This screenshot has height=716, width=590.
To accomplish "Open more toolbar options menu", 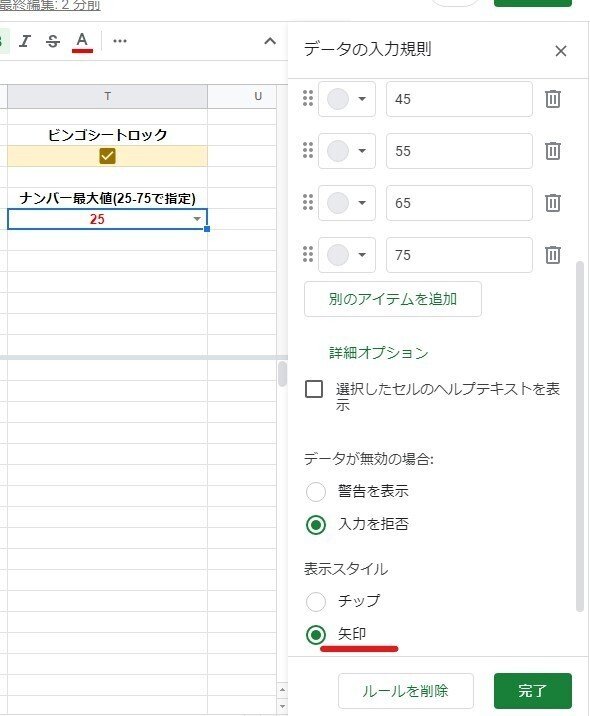I will 120,41.
